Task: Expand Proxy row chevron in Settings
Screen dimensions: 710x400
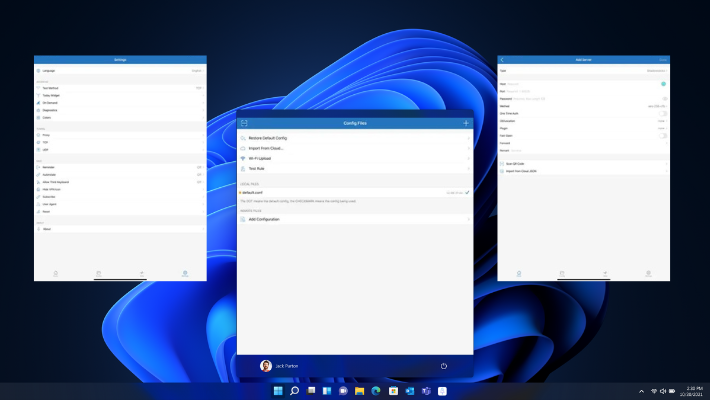Action: pos(203,135)
